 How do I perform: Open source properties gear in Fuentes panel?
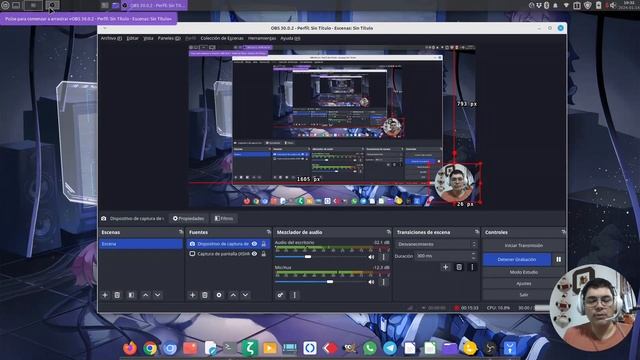coord(219,295)
